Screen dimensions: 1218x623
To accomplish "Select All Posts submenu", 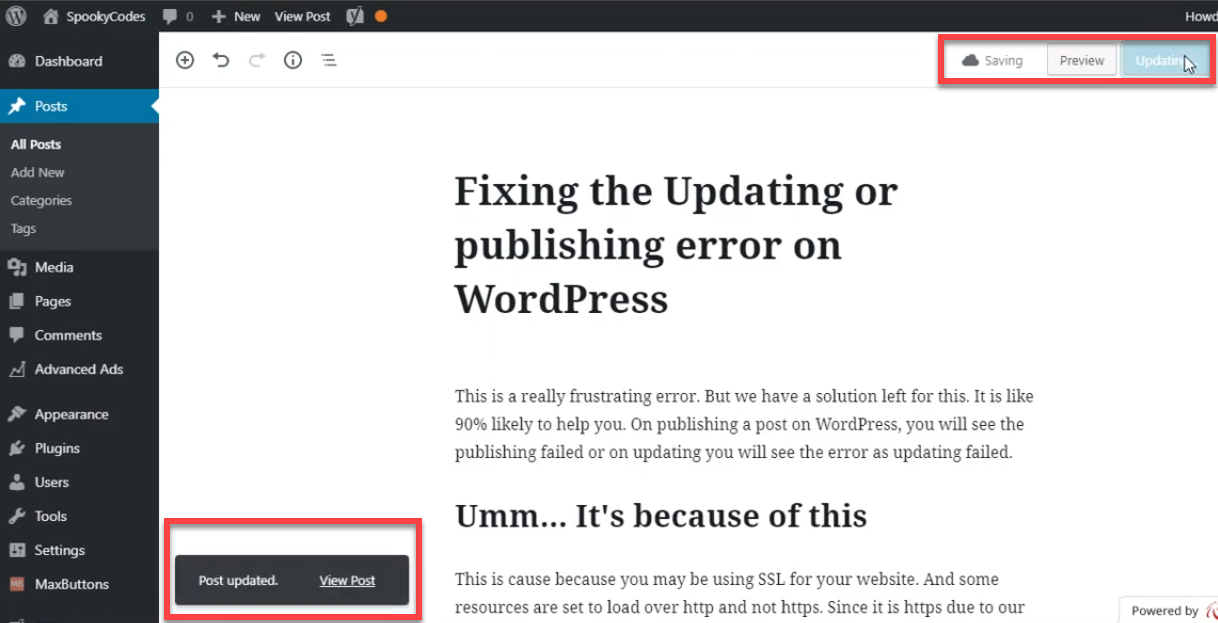I will pyautogui.click(x=36, y=144).
